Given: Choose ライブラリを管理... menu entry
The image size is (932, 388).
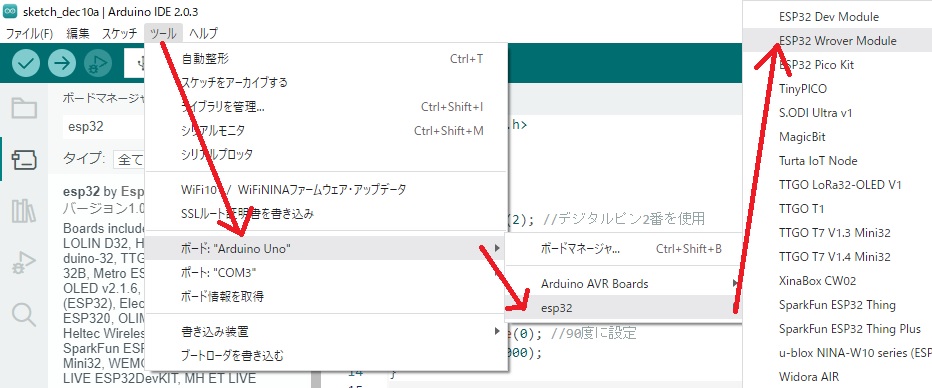Looking at the screenshot, I should 326,107.
